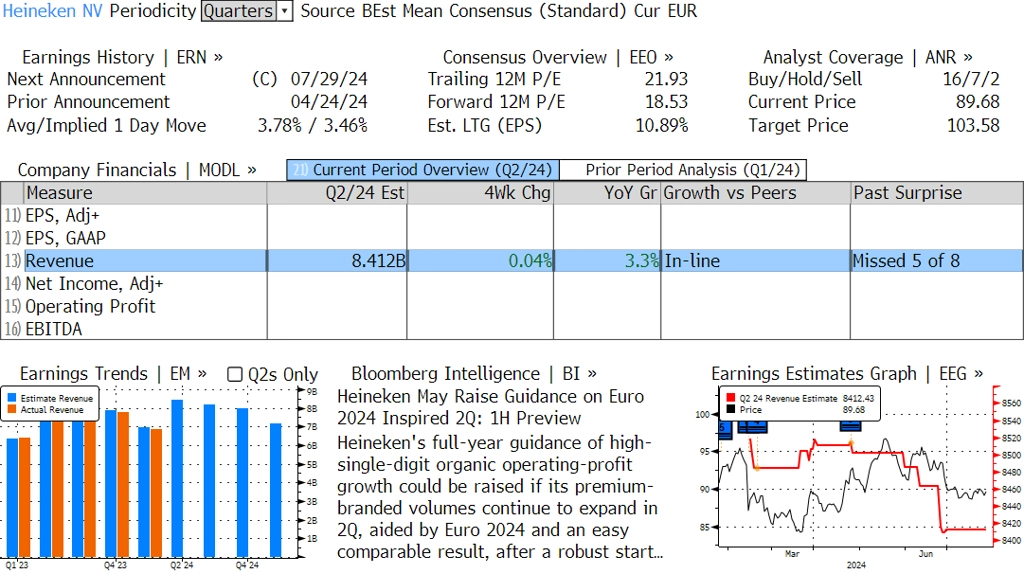Click the Q2'24 estimate revenue bar
1024x574 pixels.
click(x=177, y=479)
